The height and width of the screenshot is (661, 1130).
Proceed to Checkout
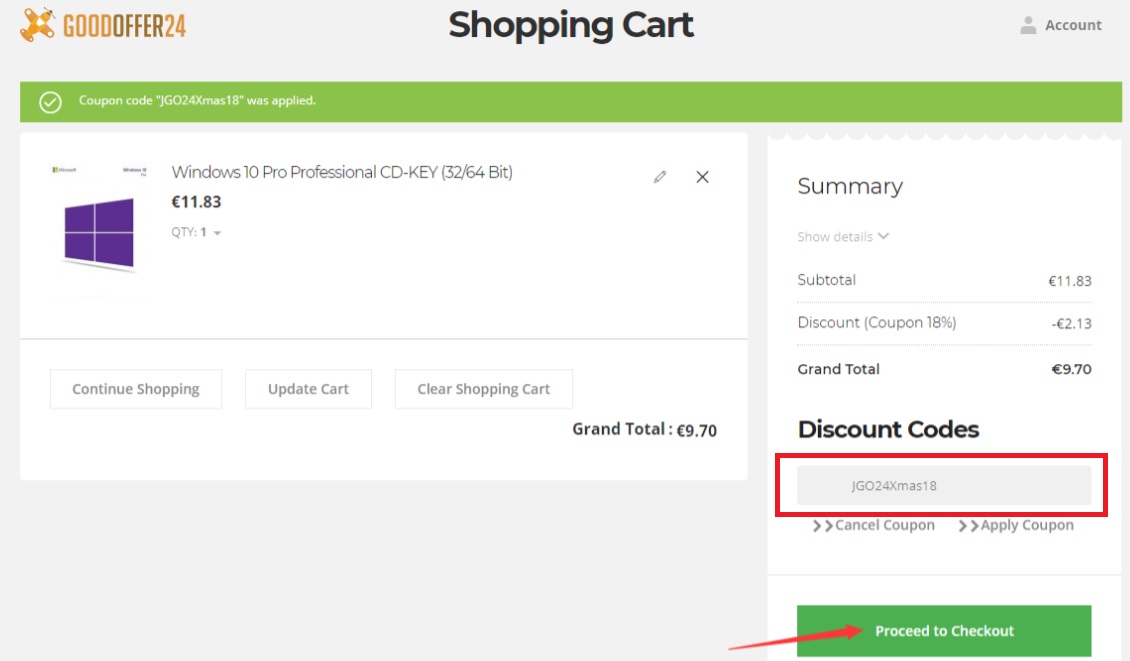point(944,631)
